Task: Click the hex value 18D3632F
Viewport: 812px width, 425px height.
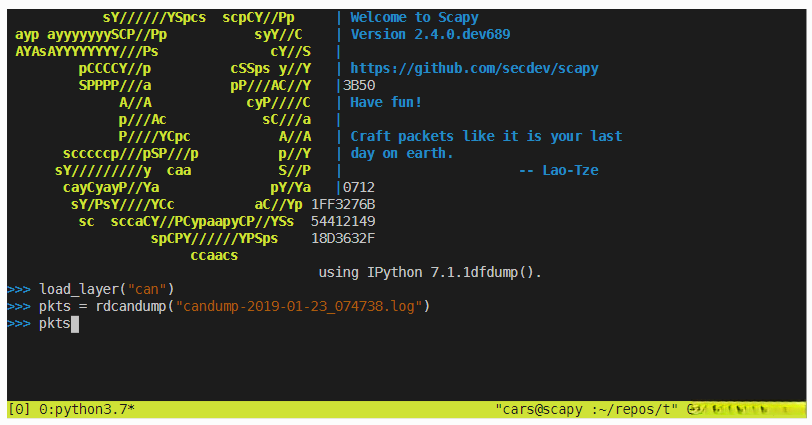Action: click(343, 239)
